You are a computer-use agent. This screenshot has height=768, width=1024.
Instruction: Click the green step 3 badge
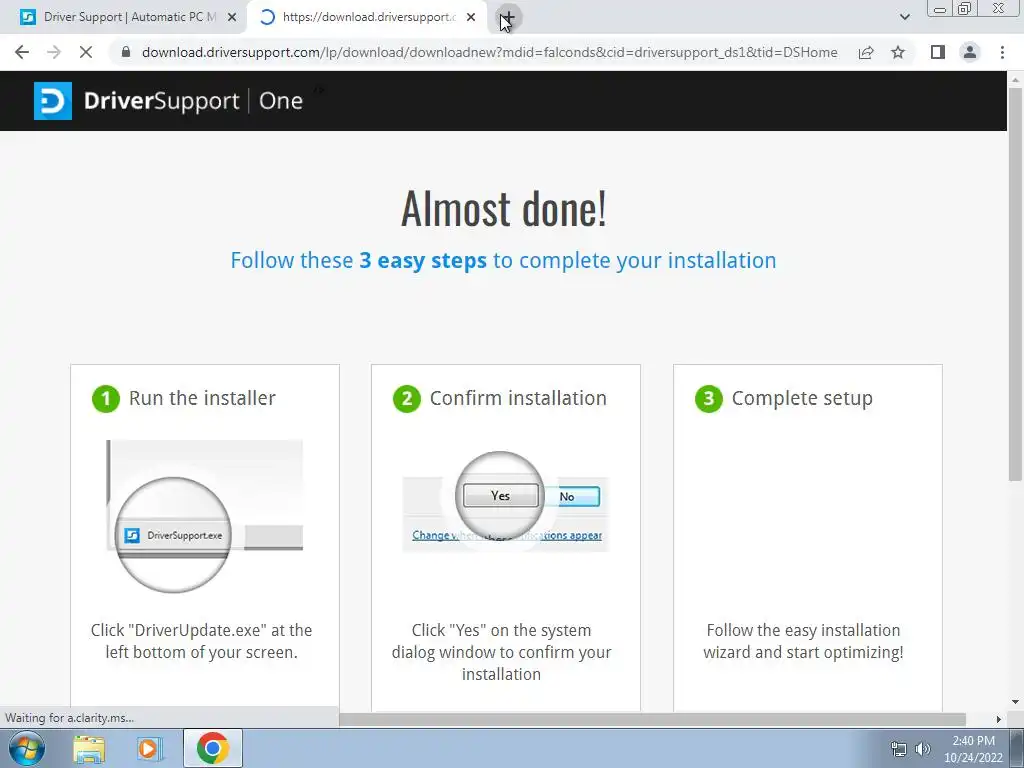click(x=709, y=398)
